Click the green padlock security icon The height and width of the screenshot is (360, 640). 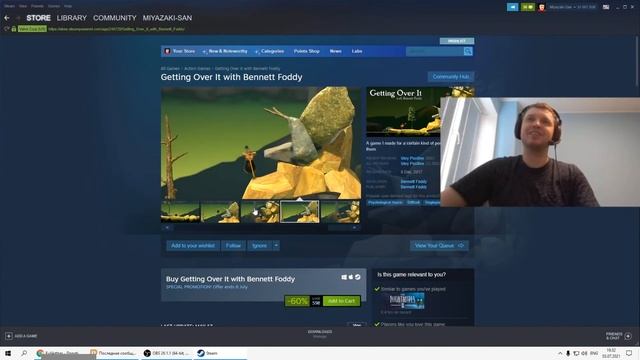coord(13,29)
